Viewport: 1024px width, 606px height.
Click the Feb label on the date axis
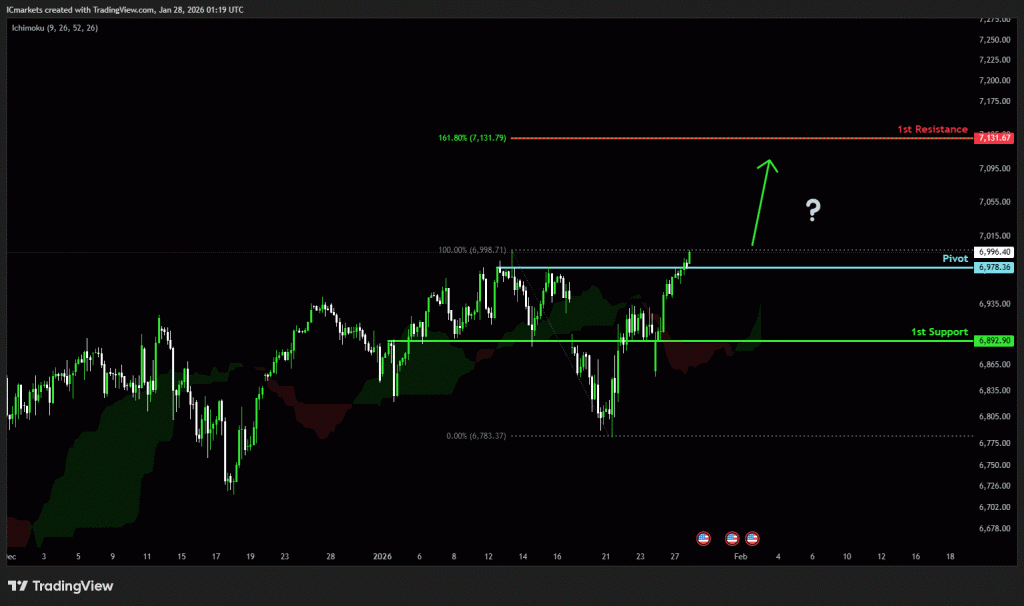739,555
